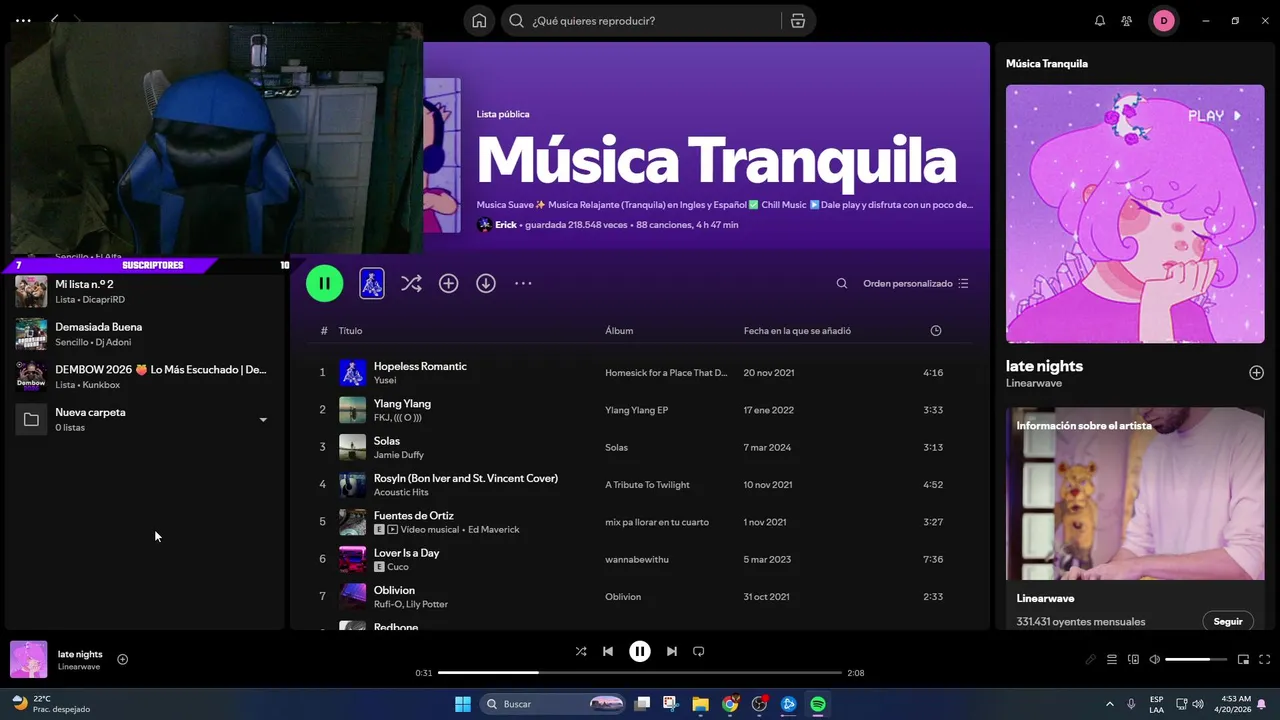
Task: Open the miniplayer icon
Action: [1243, 659]
